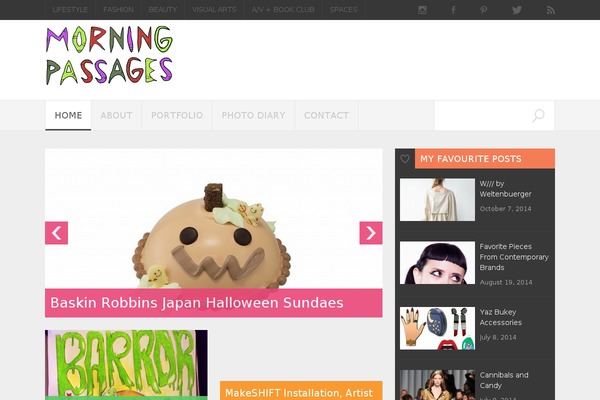
Task: Open the A/V + Book Club category
Action: point(283,10)
